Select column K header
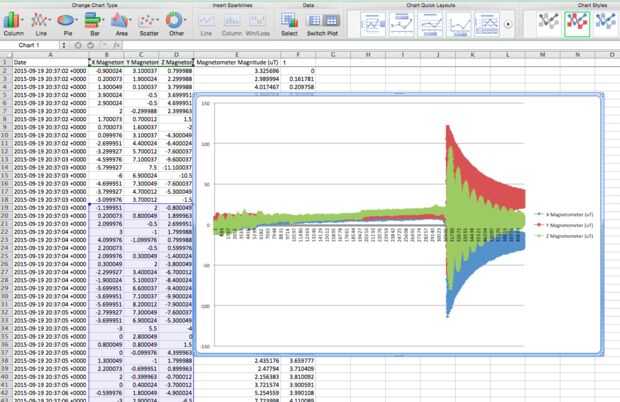The height and width of the screenshot is (402, 620). tap(473, 55)
